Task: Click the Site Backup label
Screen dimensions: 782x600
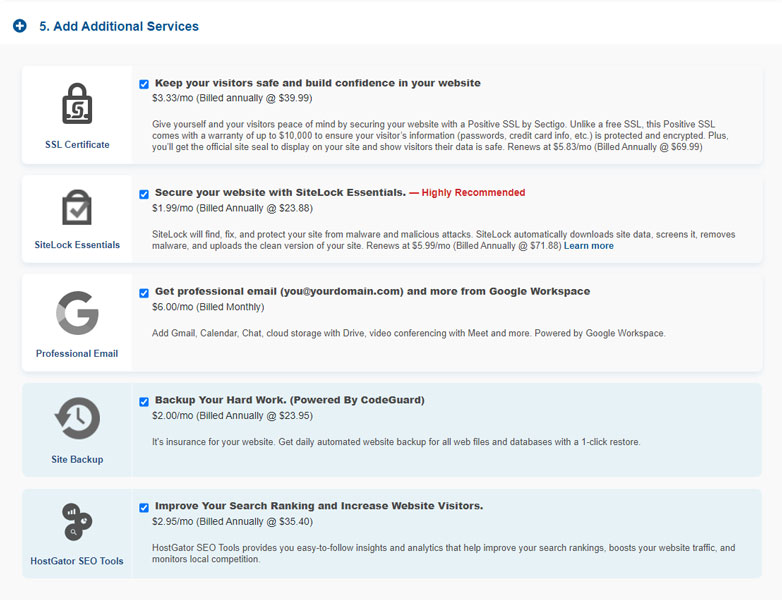Action: (x=77, y=459)
